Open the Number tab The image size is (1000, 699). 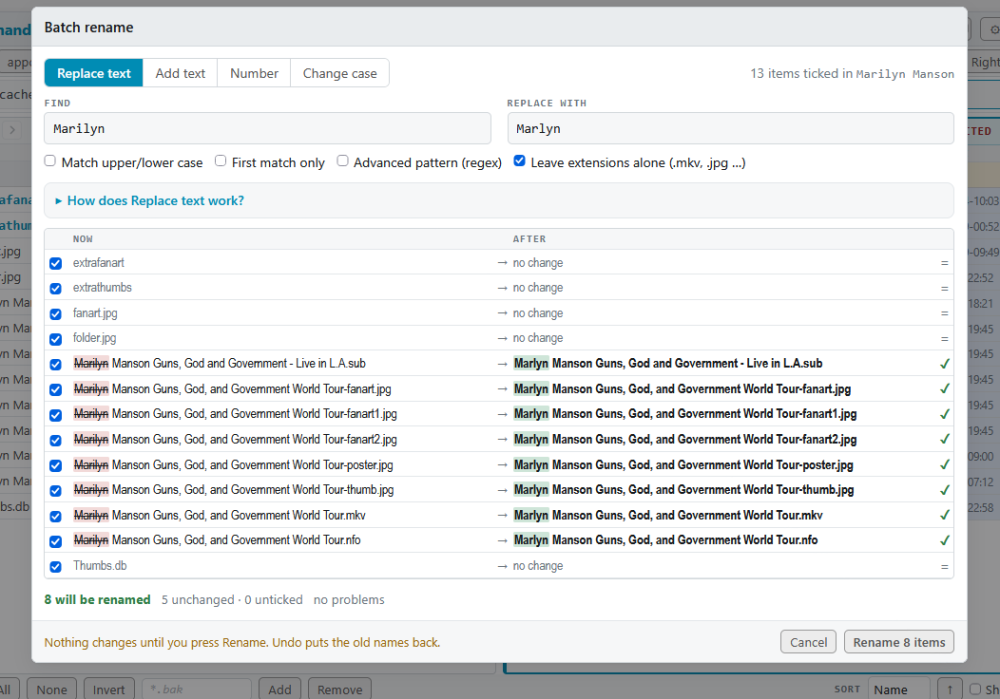[x=254, y=73]
